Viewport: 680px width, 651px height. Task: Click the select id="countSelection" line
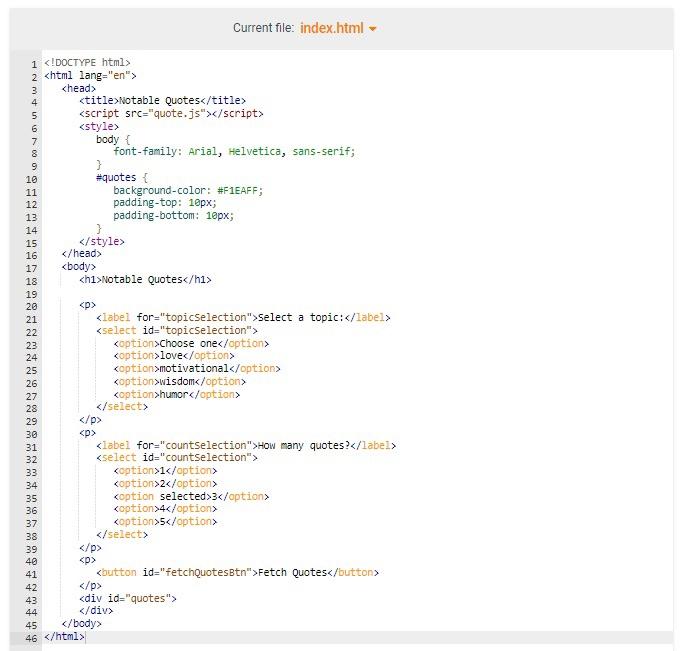tap(177, 458)
